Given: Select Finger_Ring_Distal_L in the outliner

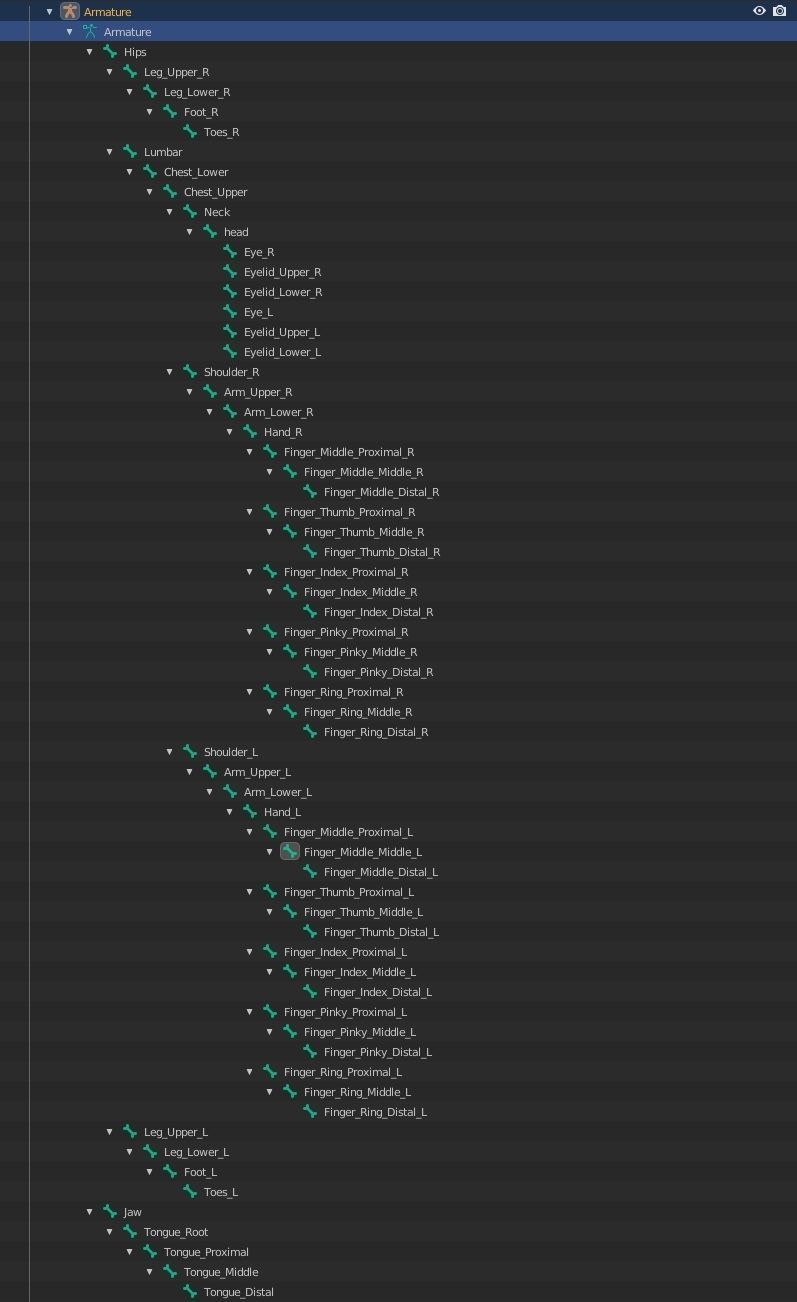Looking at the screenshot, I should (375, 1112).
